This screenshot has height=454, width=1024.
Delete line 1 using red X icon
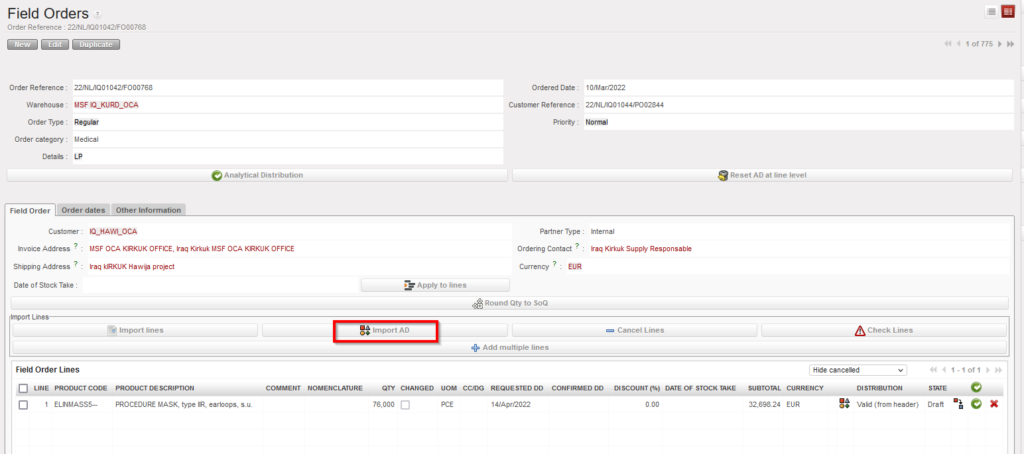pos(994,404)
